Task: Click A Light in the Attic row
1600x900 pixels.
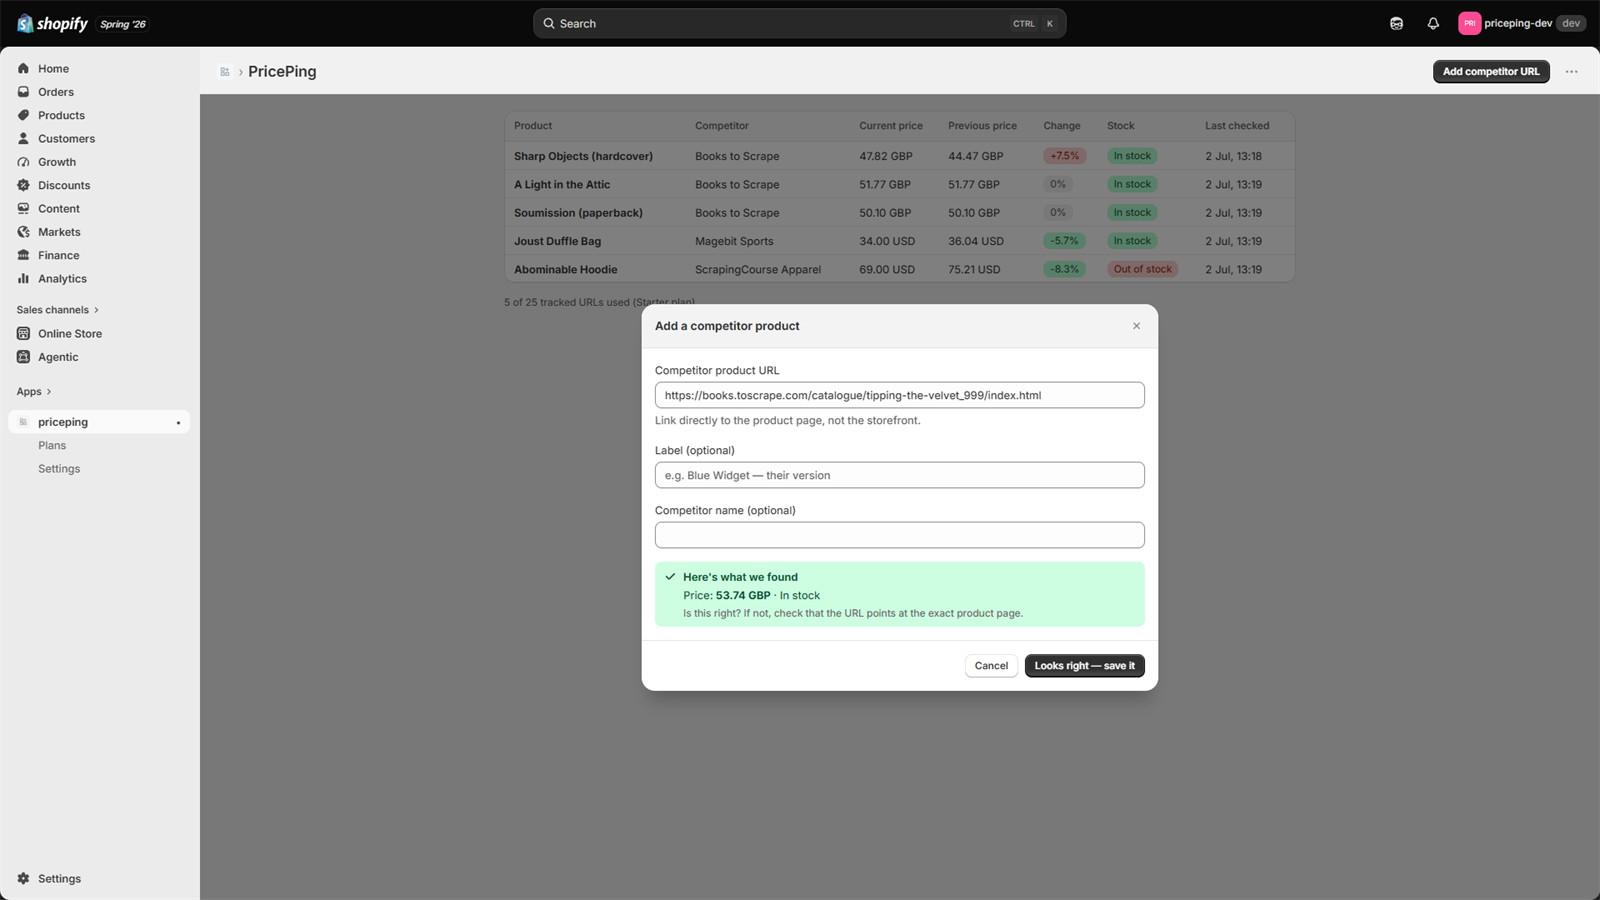Action: [899, 184]
